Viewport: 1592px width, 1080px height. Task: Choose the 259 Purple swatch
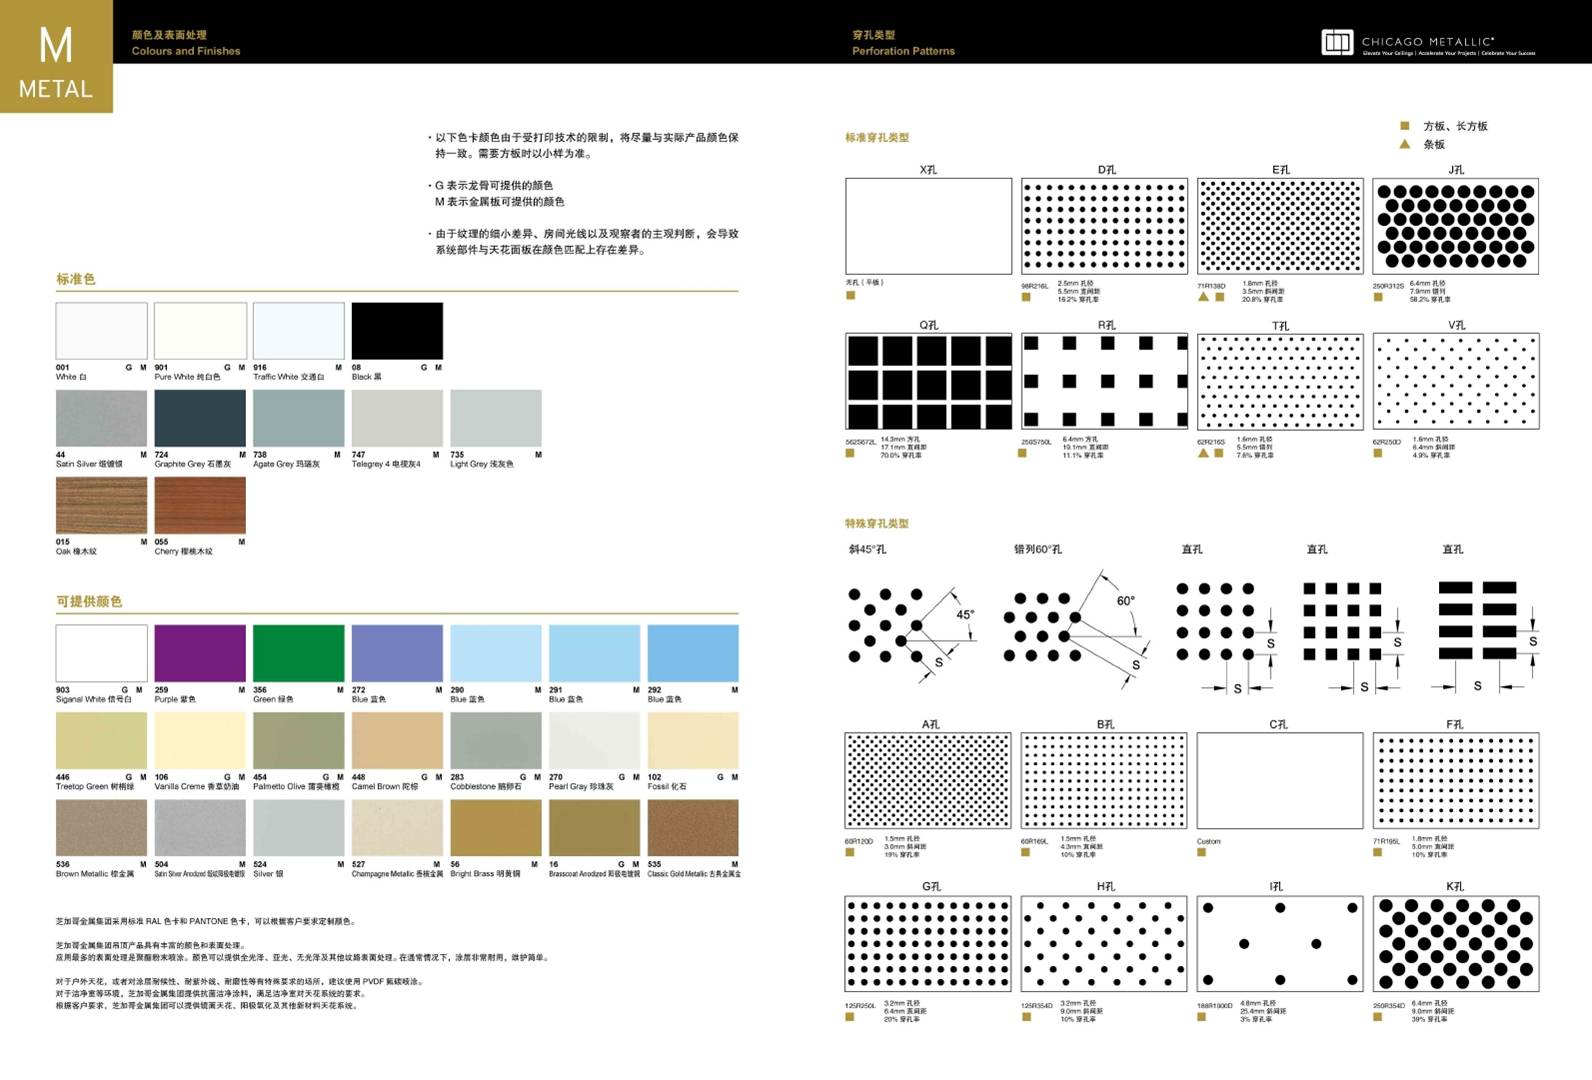(200, 653)
